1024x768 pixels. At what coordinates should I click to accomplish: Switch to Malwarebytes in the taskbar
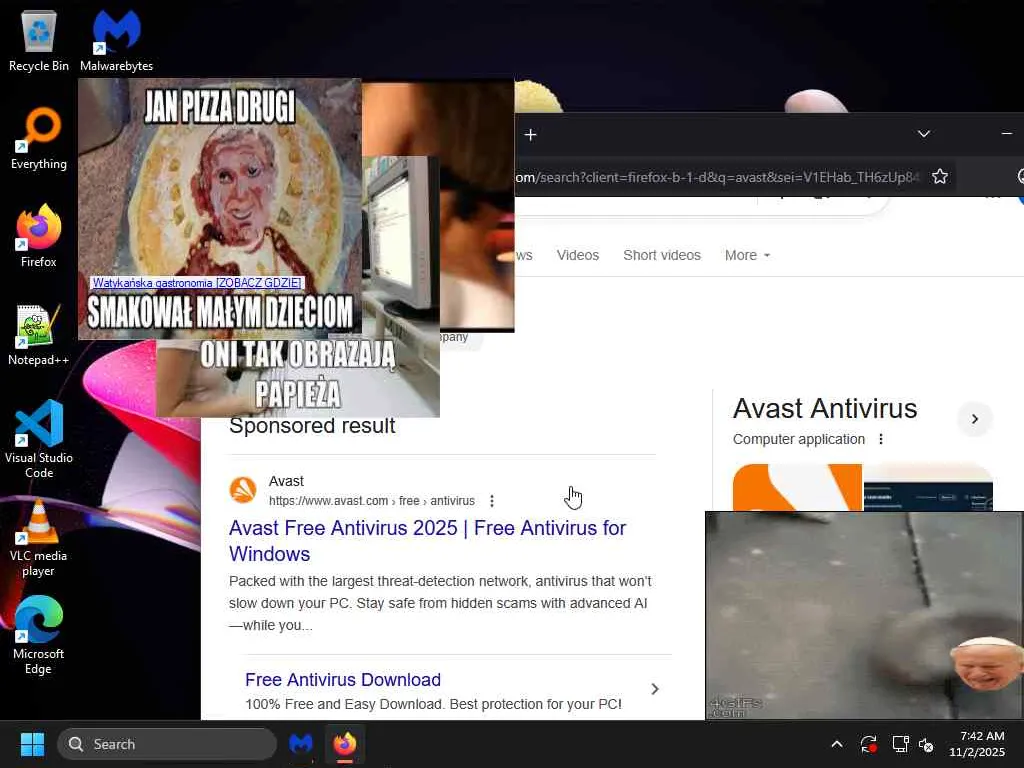(x=301, y=744)
